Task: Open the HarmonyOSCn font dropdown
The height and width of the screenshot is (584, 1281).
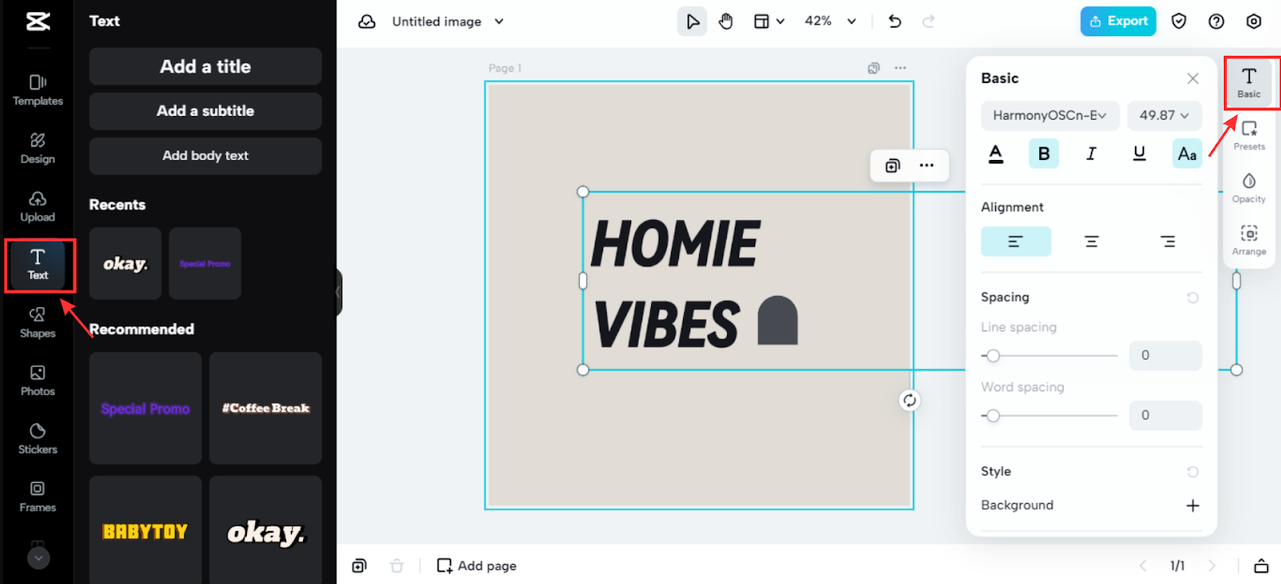Action: coord(1050,116)
